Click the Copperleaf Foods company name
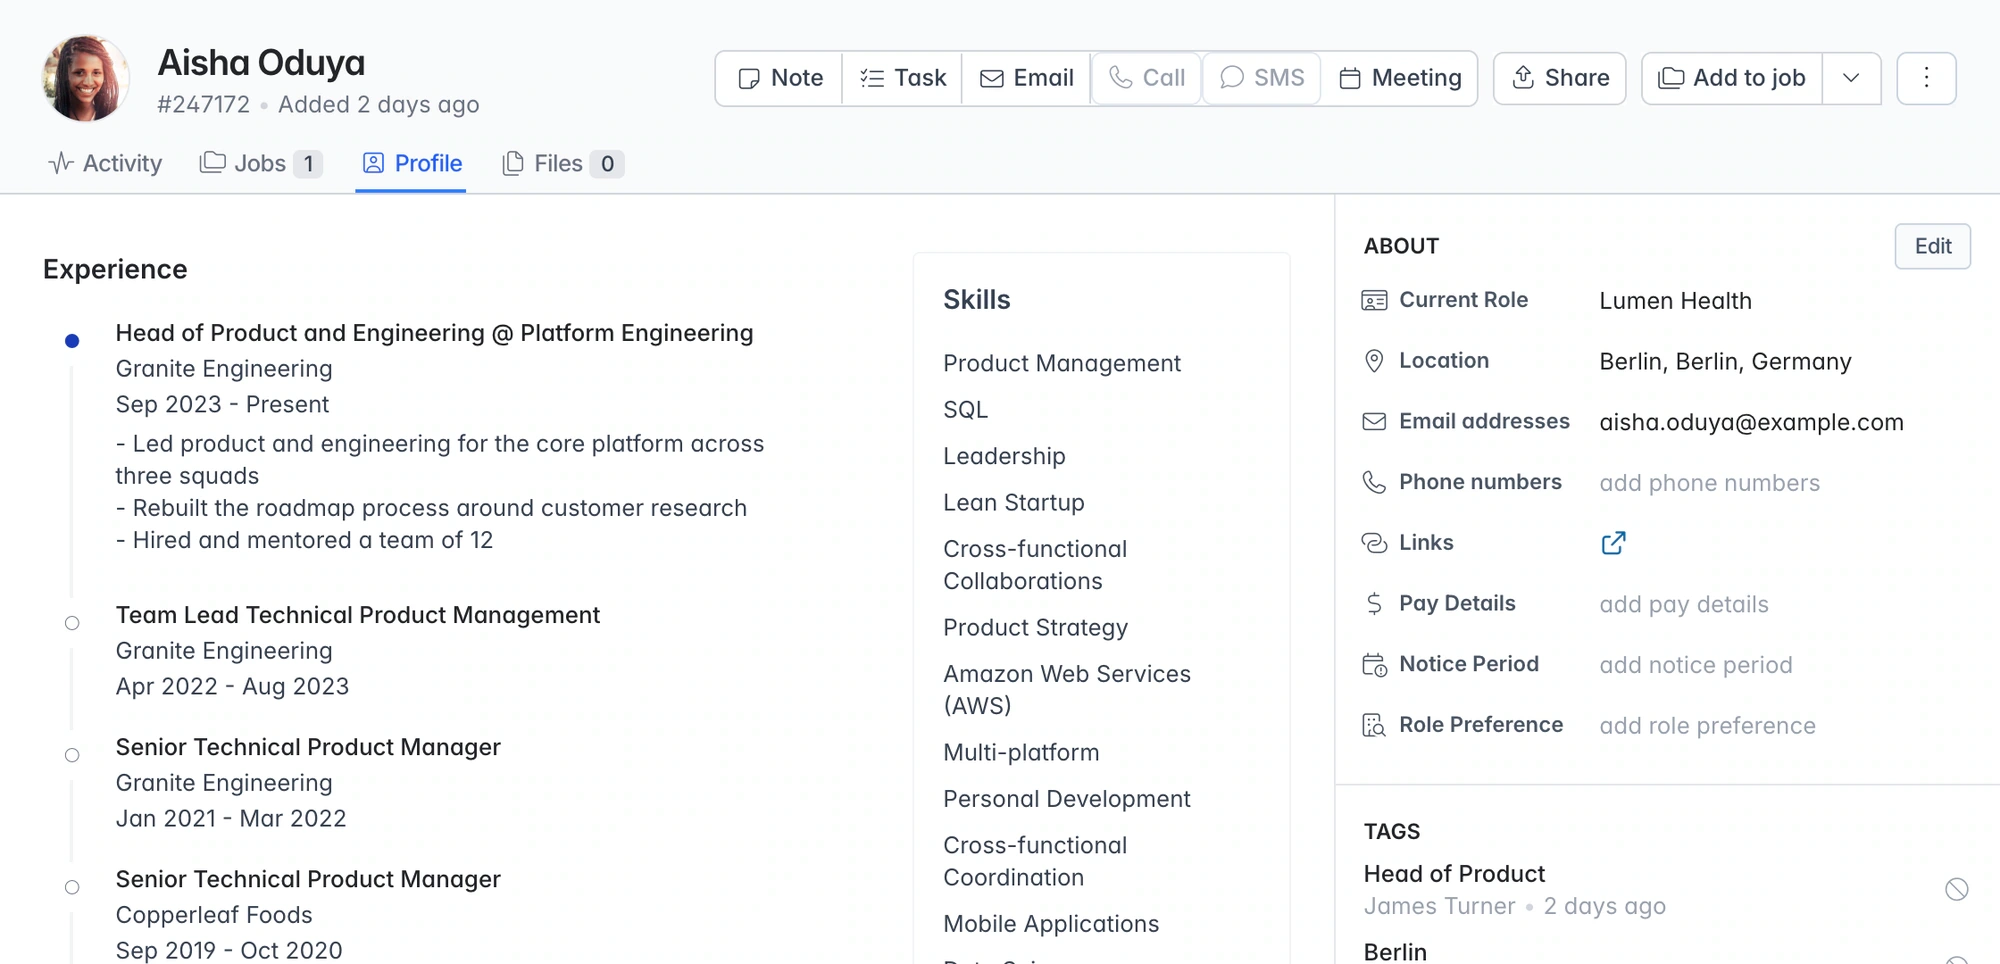 click(214, 915)
